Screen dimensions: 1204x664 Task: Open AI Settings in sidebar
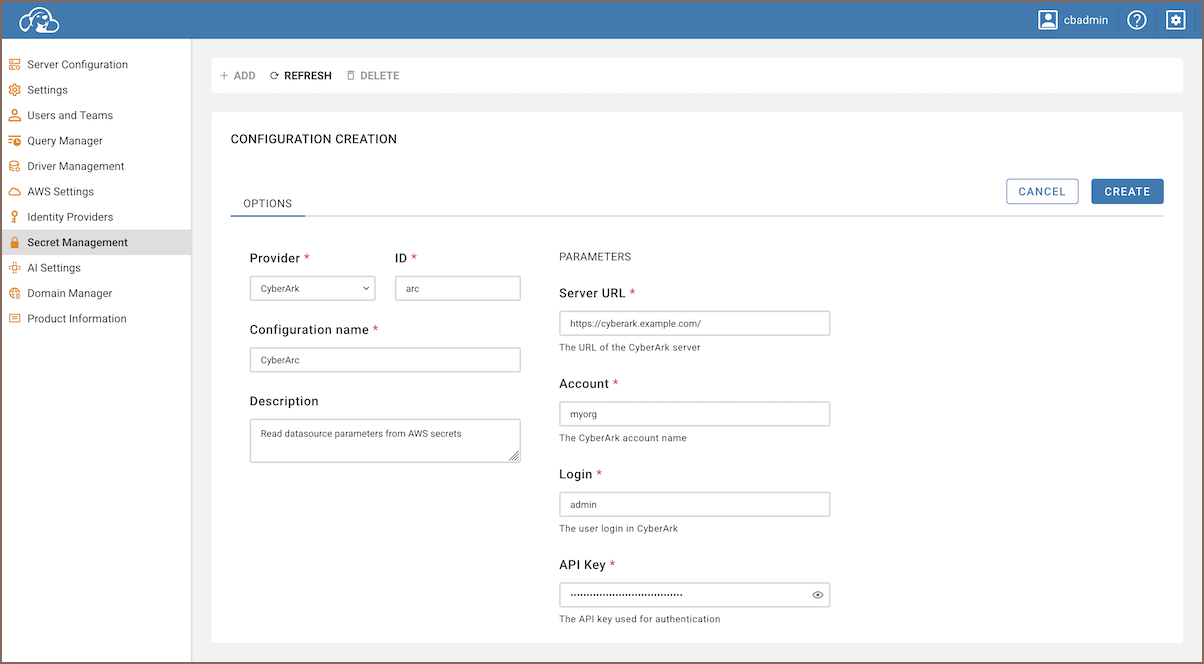click(x=54, y=268)
